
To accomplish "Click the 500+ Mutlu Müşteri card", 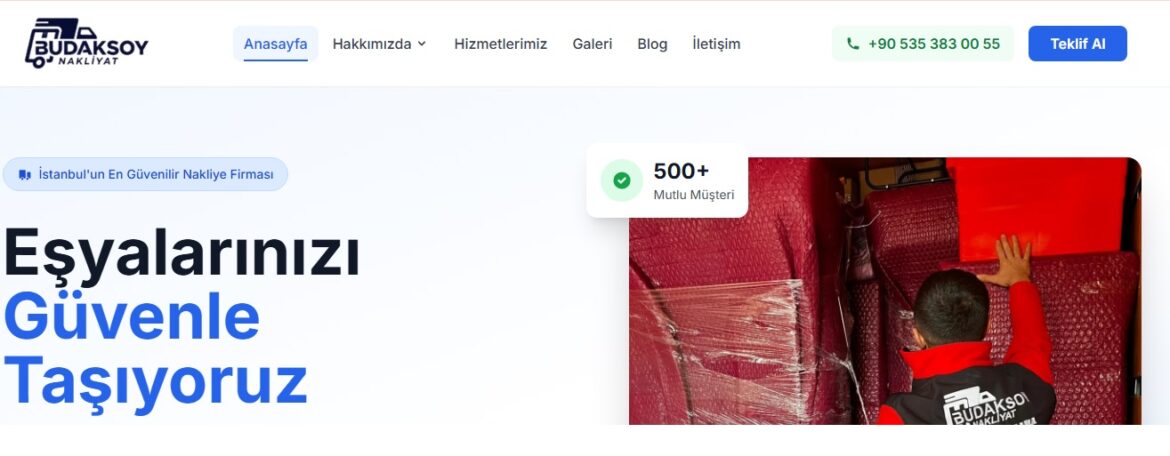I will click(x=667, y=181).
